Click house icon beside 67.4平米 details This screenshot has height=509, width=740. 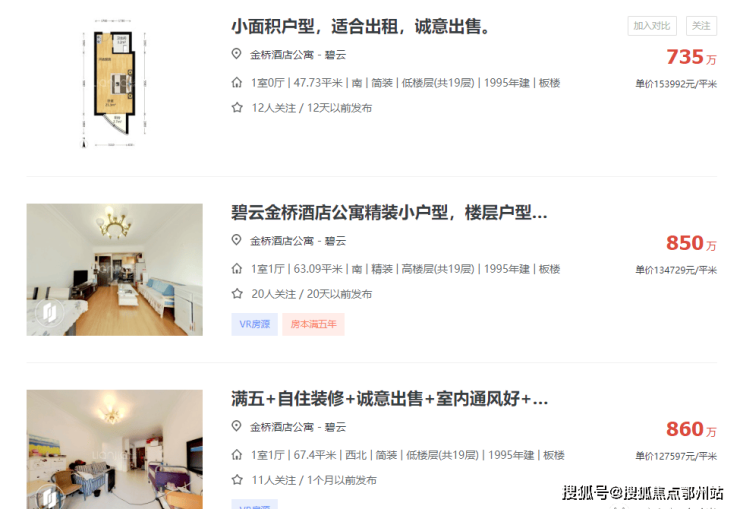coord(236,455)
